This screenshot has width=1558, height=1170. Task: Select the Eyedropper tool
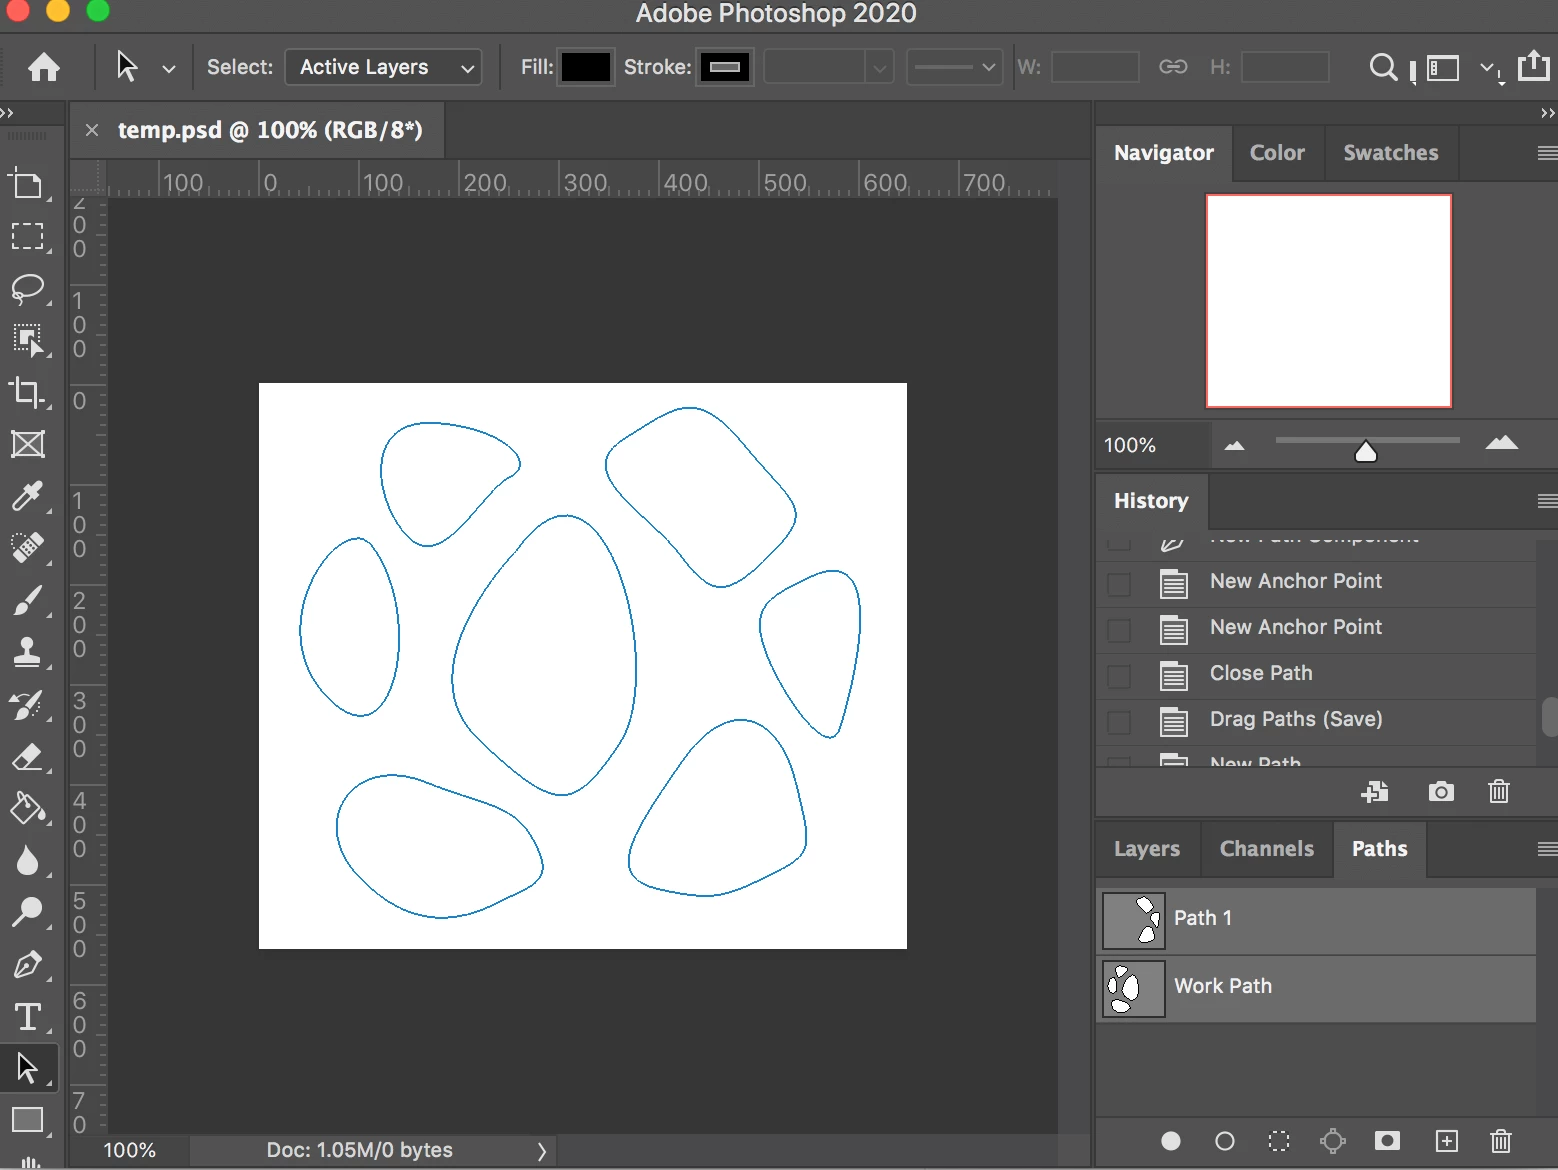pos(27,496)
